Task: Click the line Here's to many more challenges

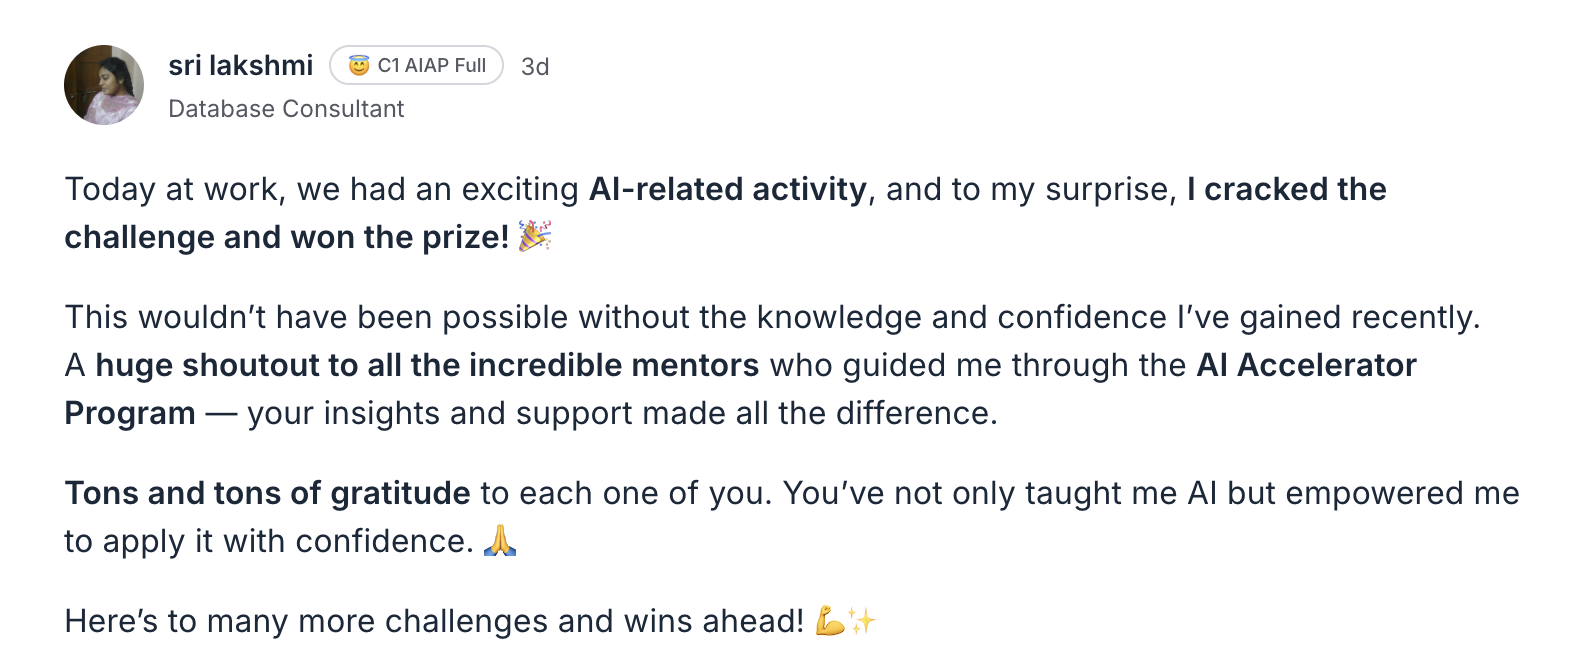Action: 434,621
